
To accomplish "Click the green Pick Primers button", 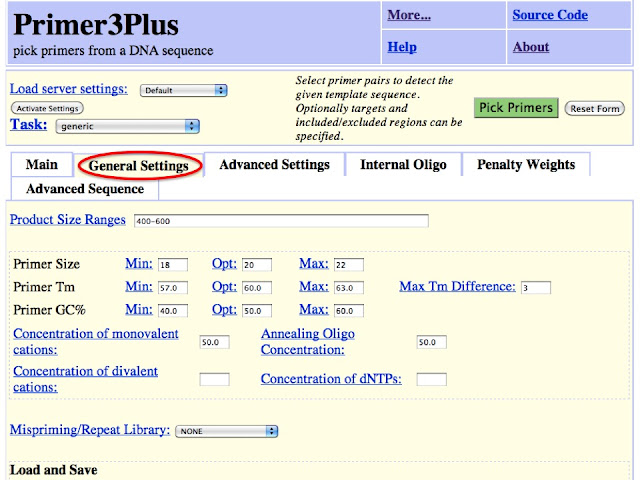I will [516, 108].
